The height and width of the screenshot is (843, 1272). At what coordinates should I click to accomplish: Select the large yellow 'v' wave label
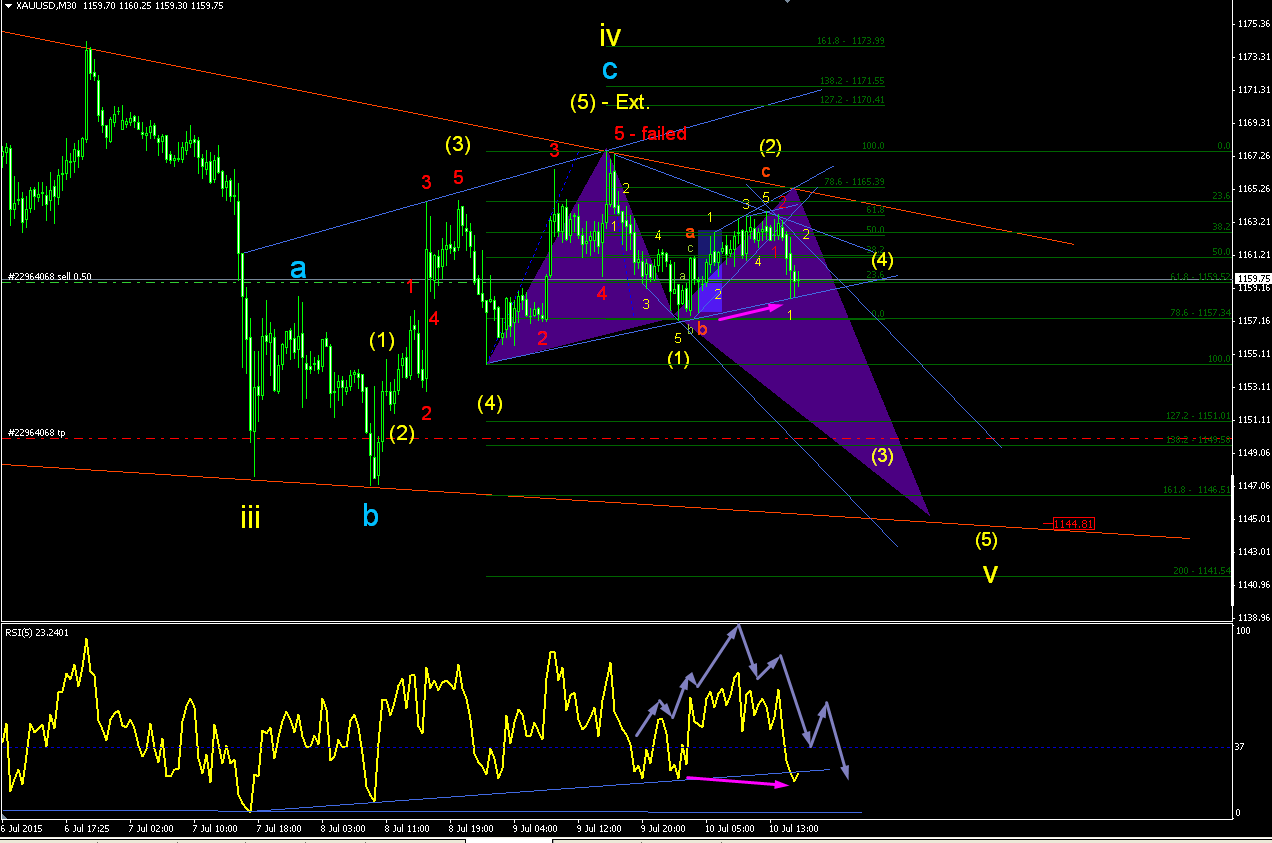989,575
